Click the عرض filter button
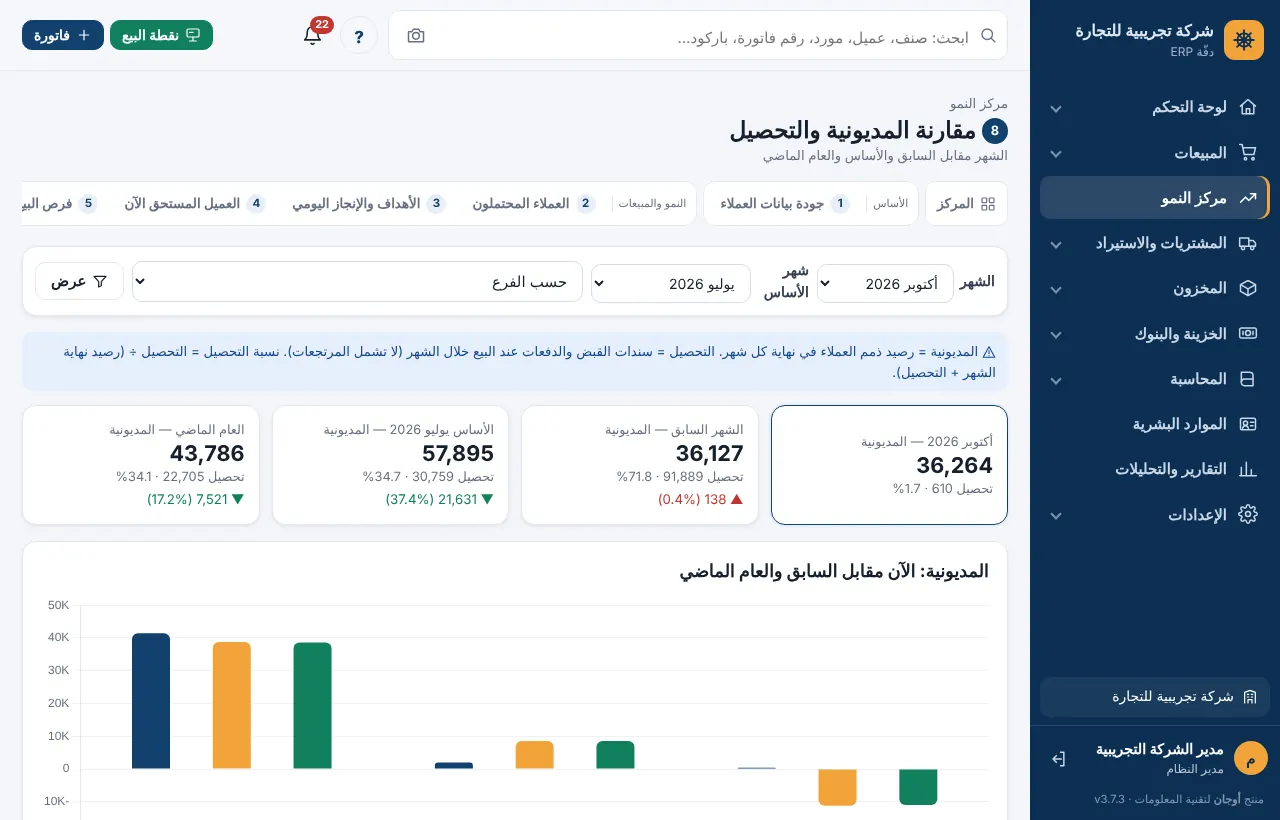This screenshot has height=820, width=1280. tap(79, 281)
